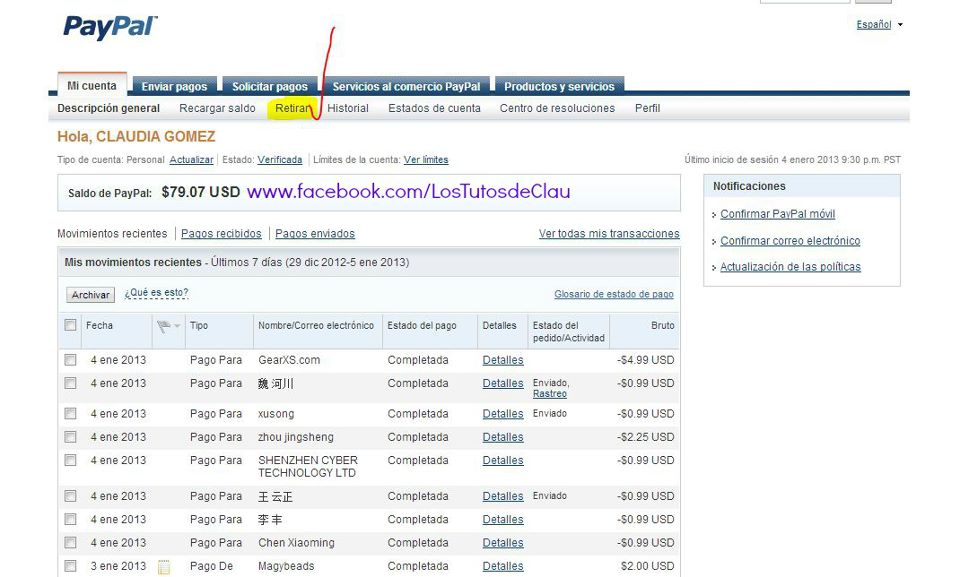
Task: Check the SHENZHEN CYBER TECHNOLOGY row checkbox
Action: point(70,460)
